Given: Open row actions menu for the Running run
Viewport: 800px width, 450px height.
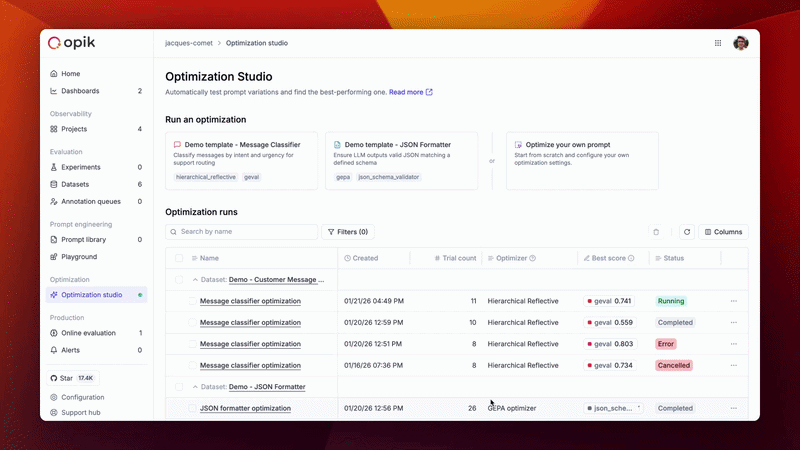Looking at the screenshot, I should pyautogui.click(x=734, y=301).
